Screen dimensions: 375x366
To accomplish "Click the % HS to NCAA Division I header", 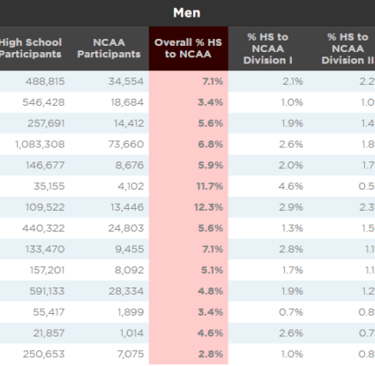I will pyautogui.click(x=268, y=48).
